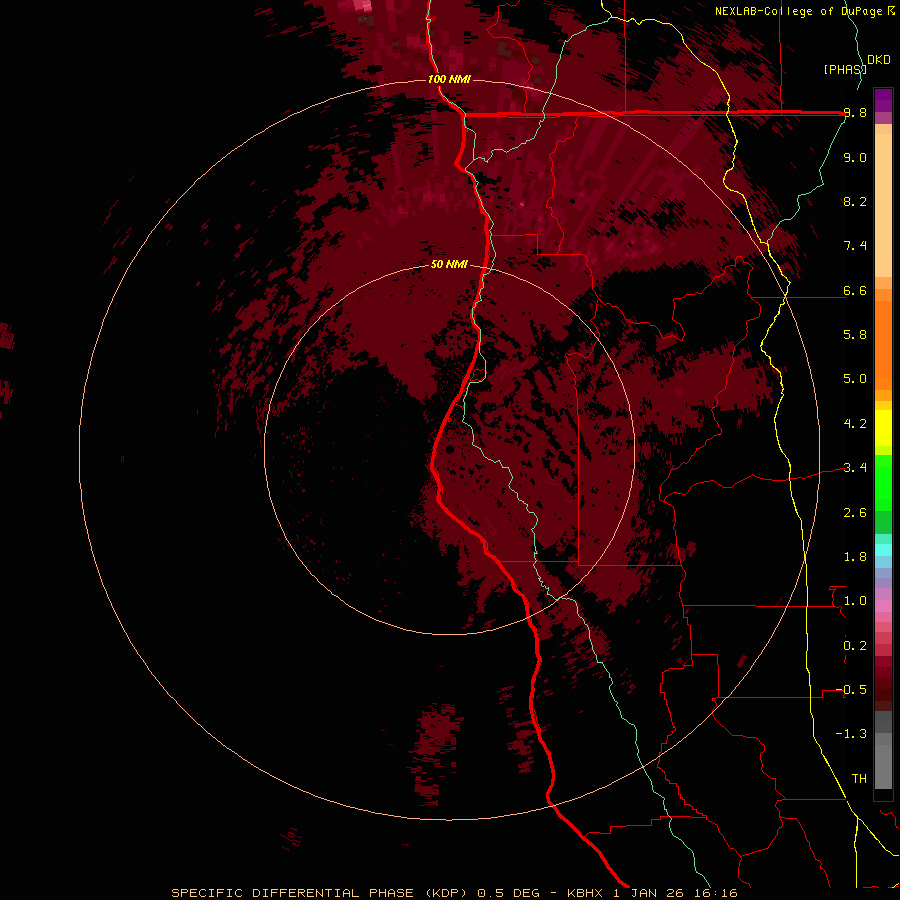900x900 pixels.
Task: Click the 1.8 scale value
Action: tap(855, 557)
